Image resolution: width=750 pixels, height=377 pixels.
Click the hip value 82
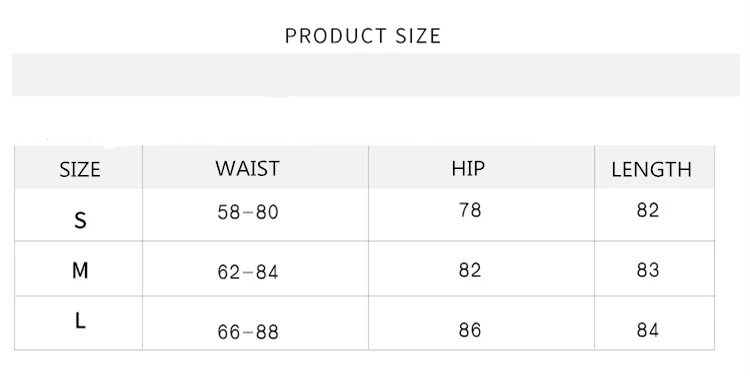(x=470, y=270)
